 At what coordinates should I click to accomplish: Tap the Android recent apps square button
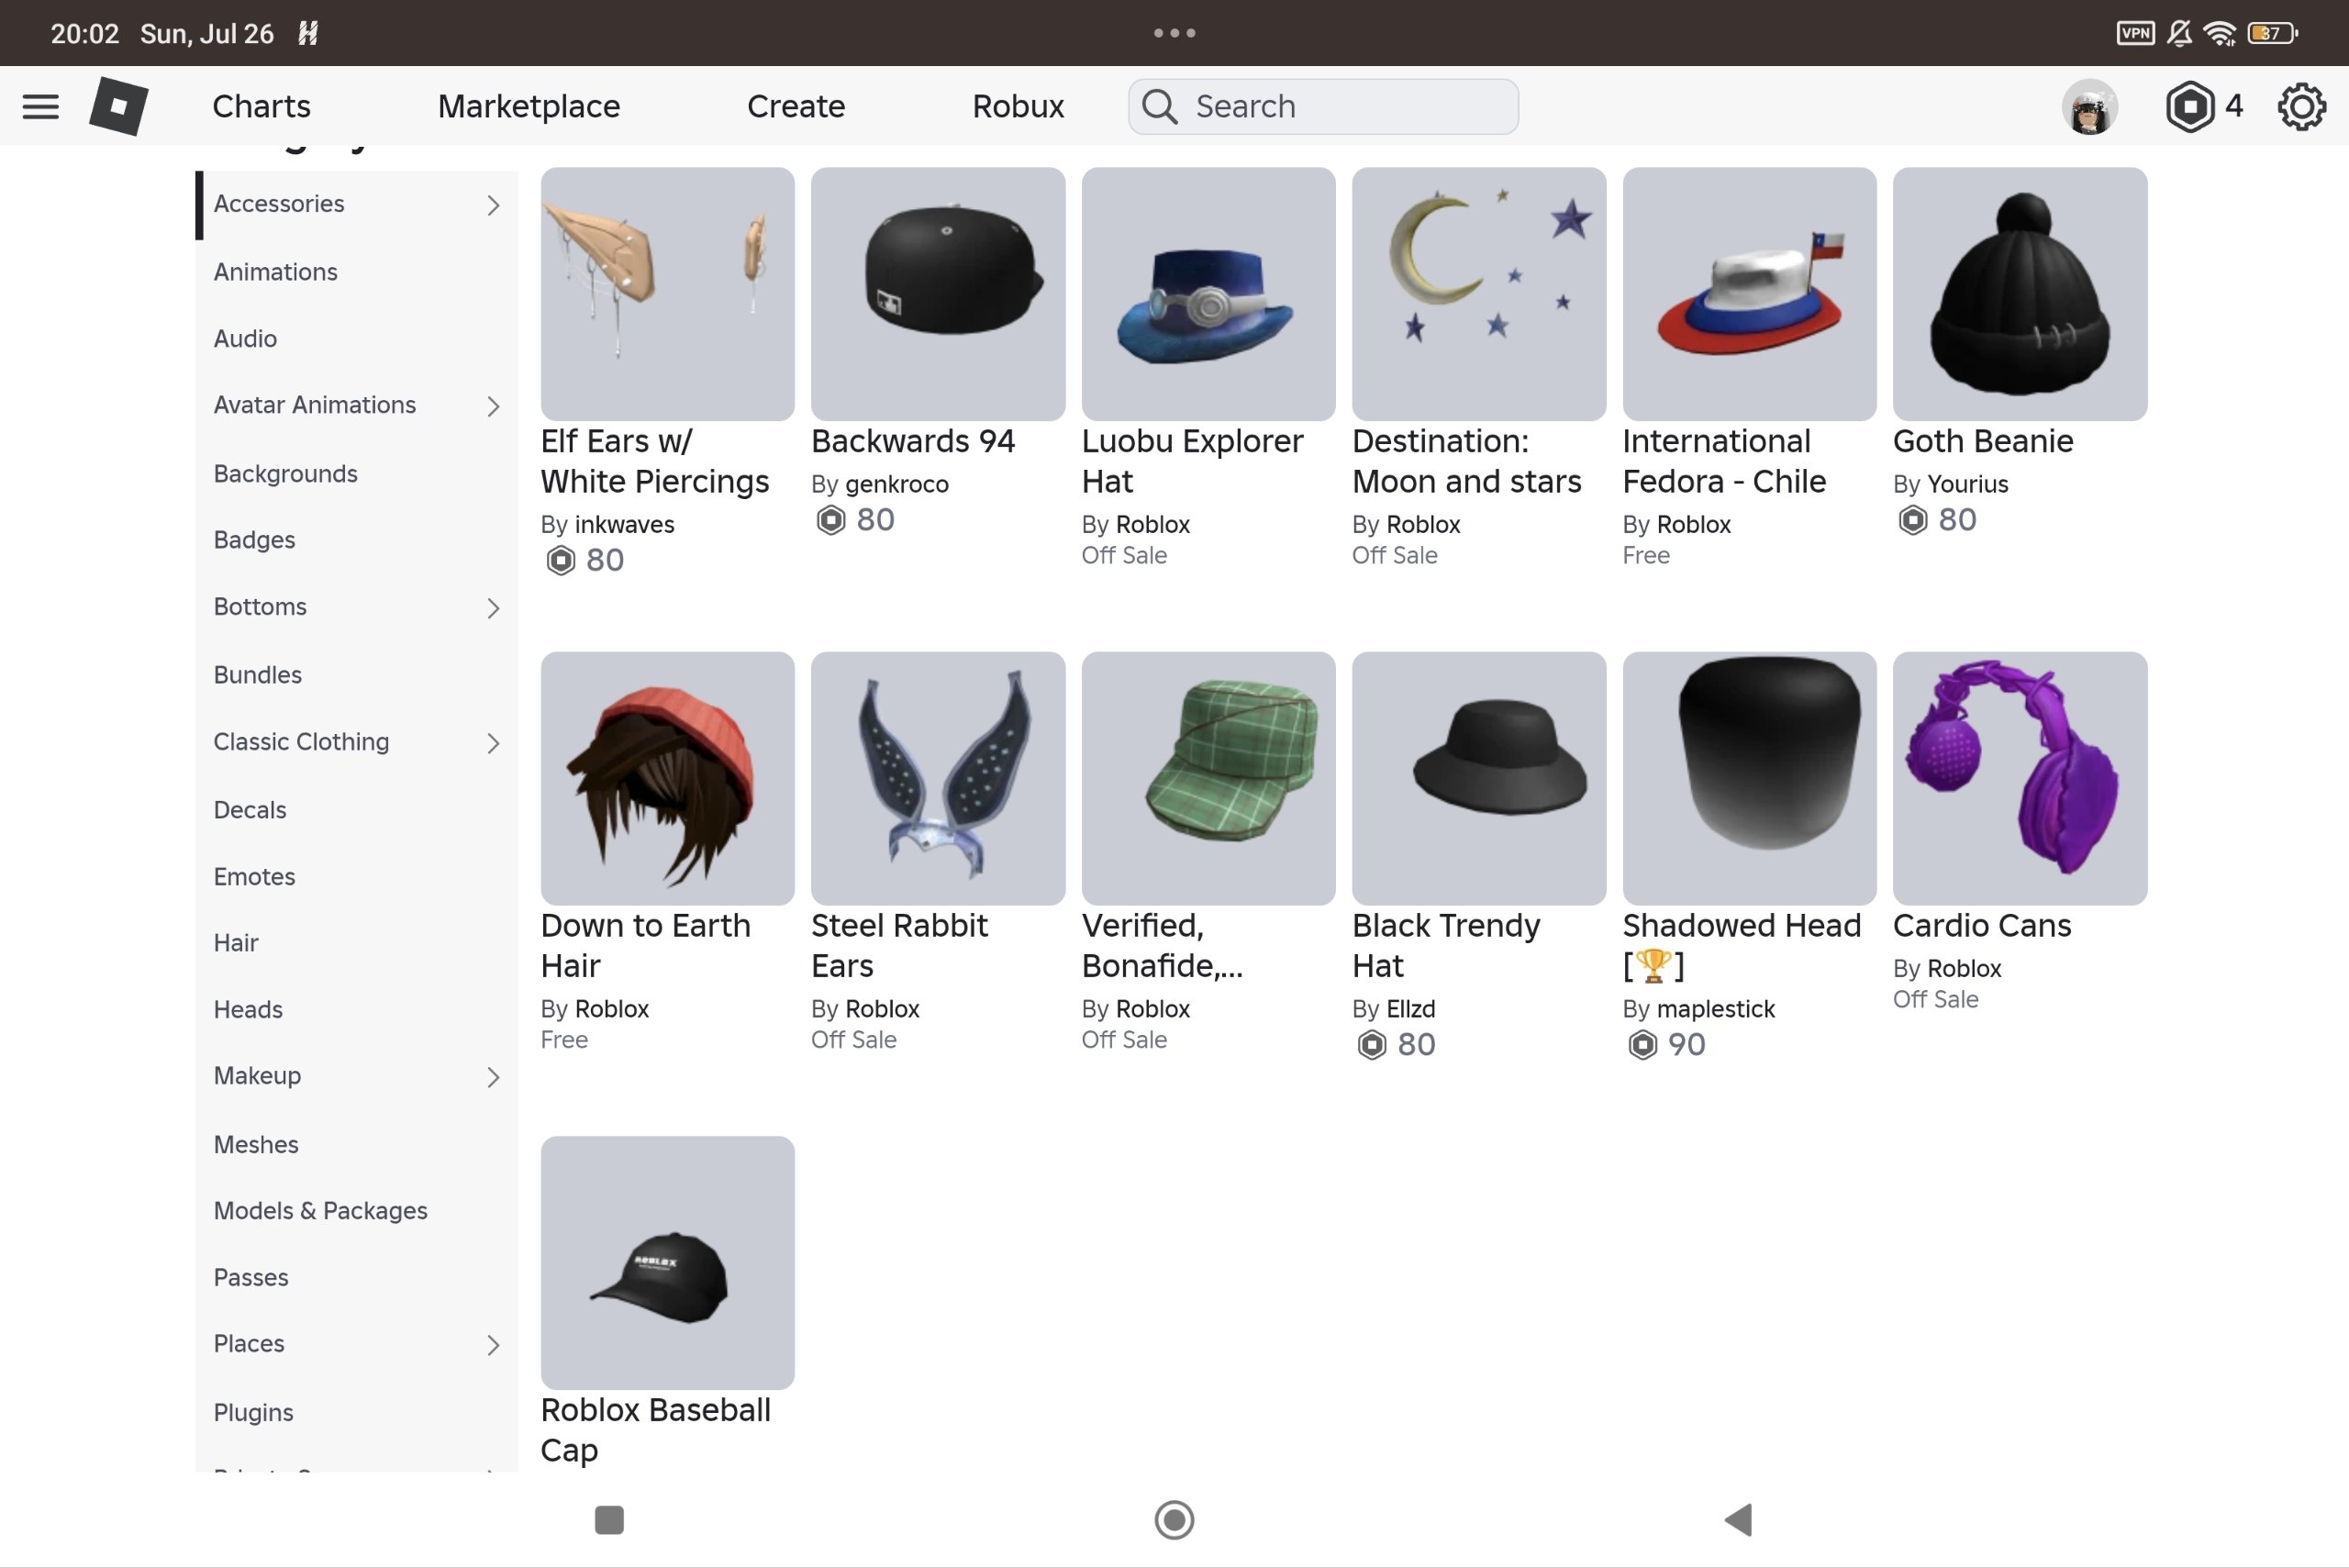point(609,1520)
